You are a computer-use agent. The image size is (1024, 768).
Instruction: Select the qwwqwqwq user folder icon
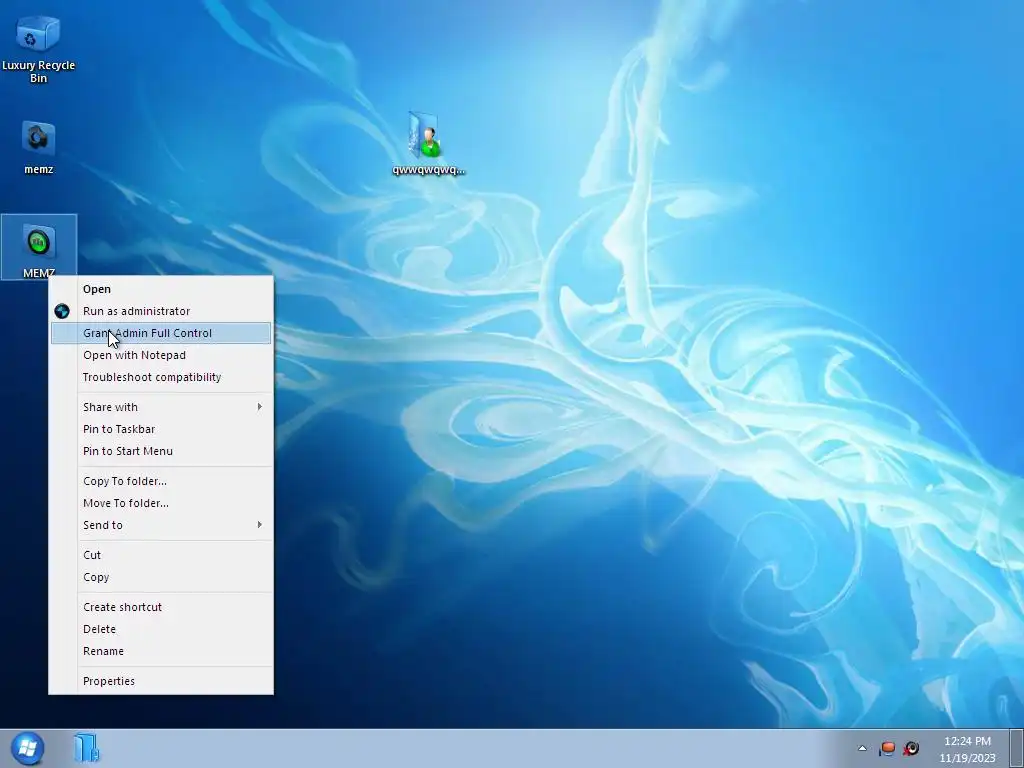pos(428,144)
